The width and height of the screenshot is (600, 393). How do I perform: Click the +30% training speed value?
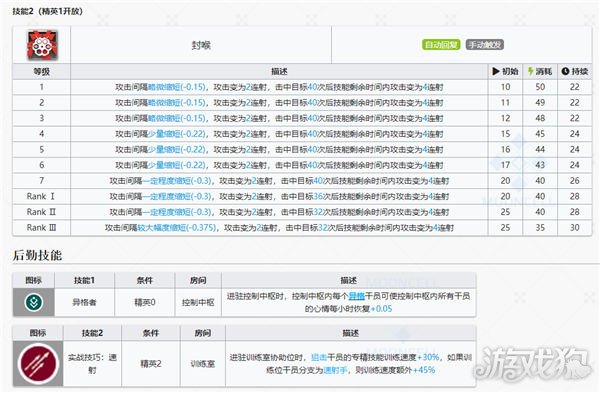tap(428, 357)
